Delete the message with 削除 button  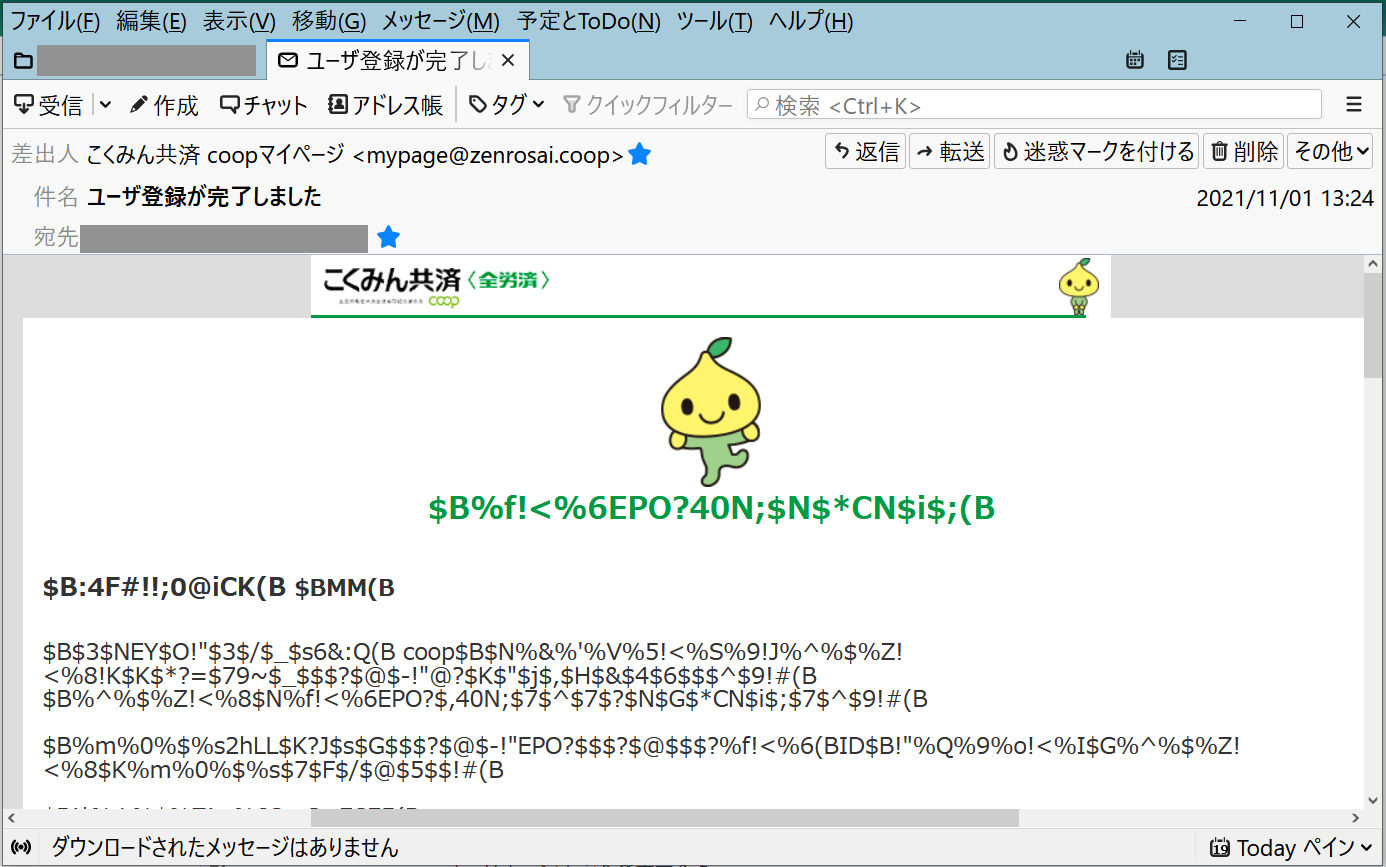(1244, 152)
